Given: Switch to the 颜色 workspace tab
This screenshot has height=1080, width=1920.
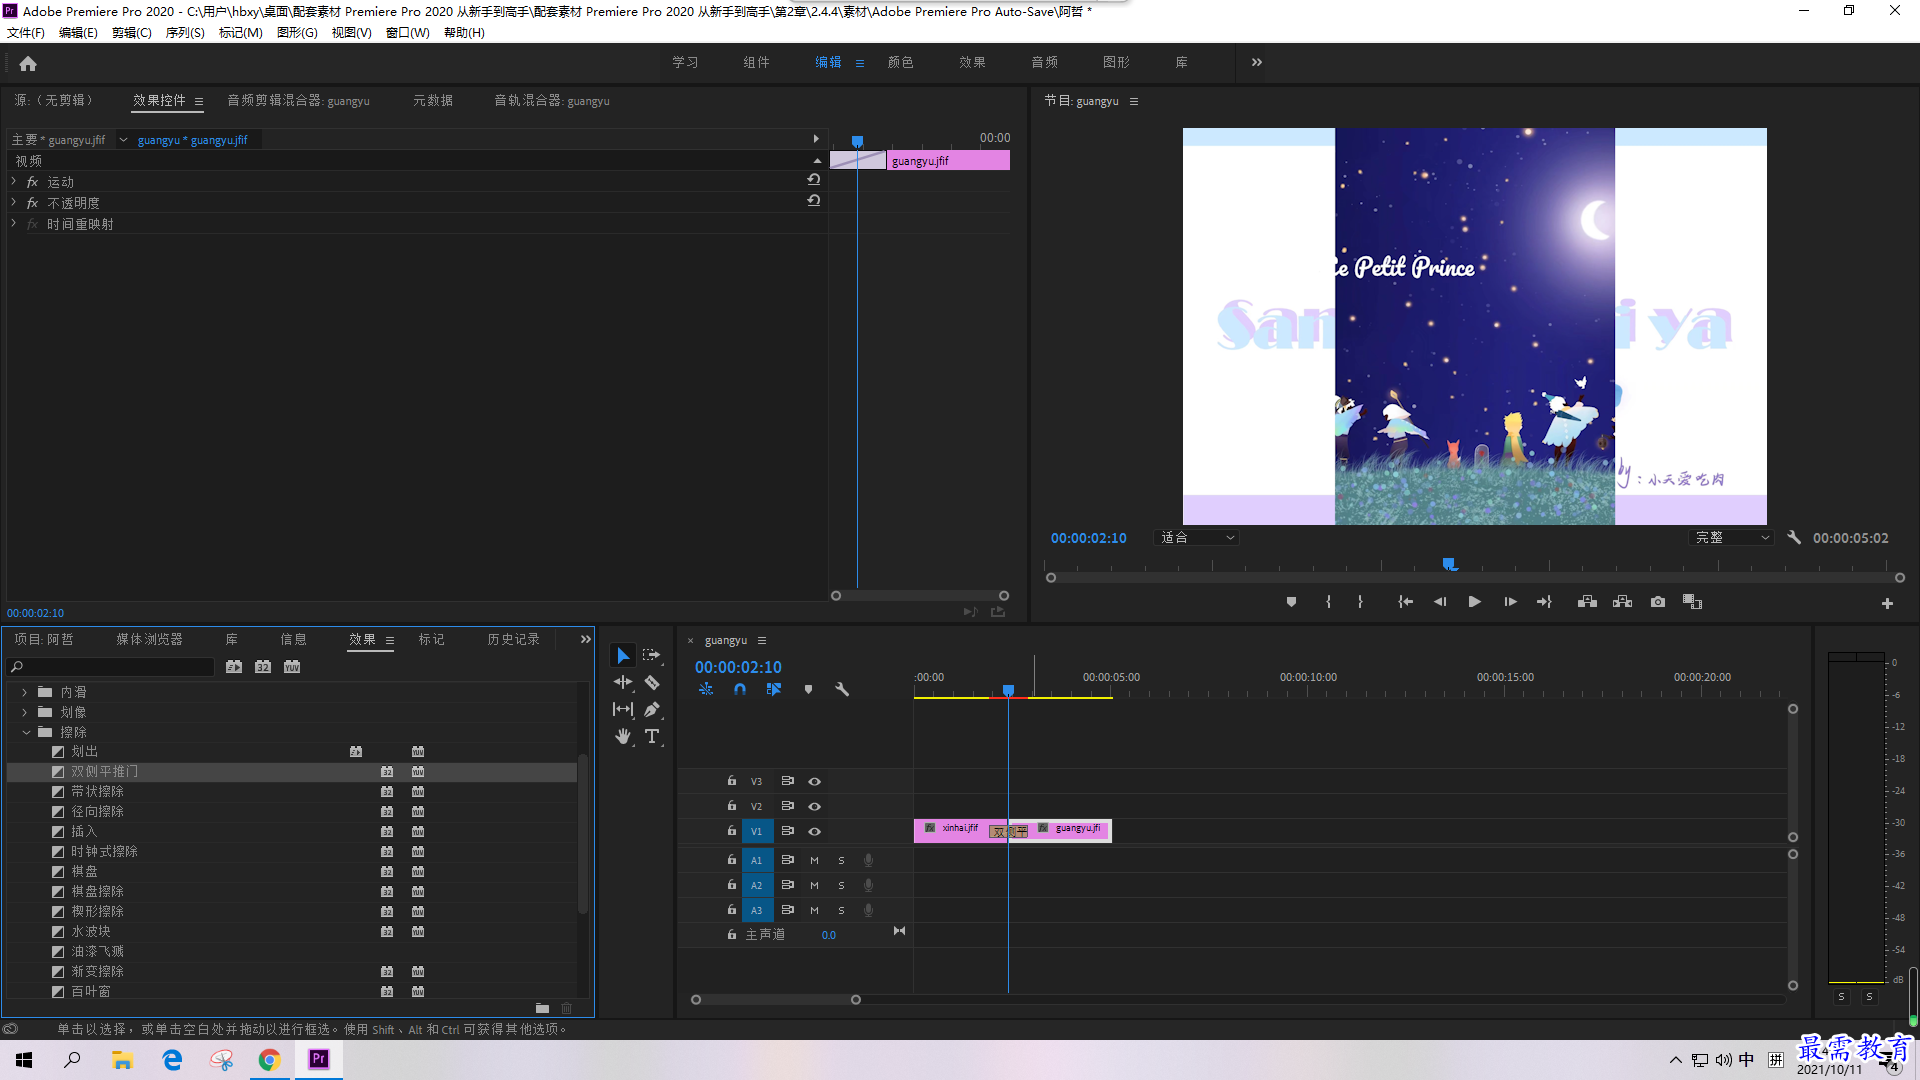Looking at the screenshot, I should click(x=900, y=62).
